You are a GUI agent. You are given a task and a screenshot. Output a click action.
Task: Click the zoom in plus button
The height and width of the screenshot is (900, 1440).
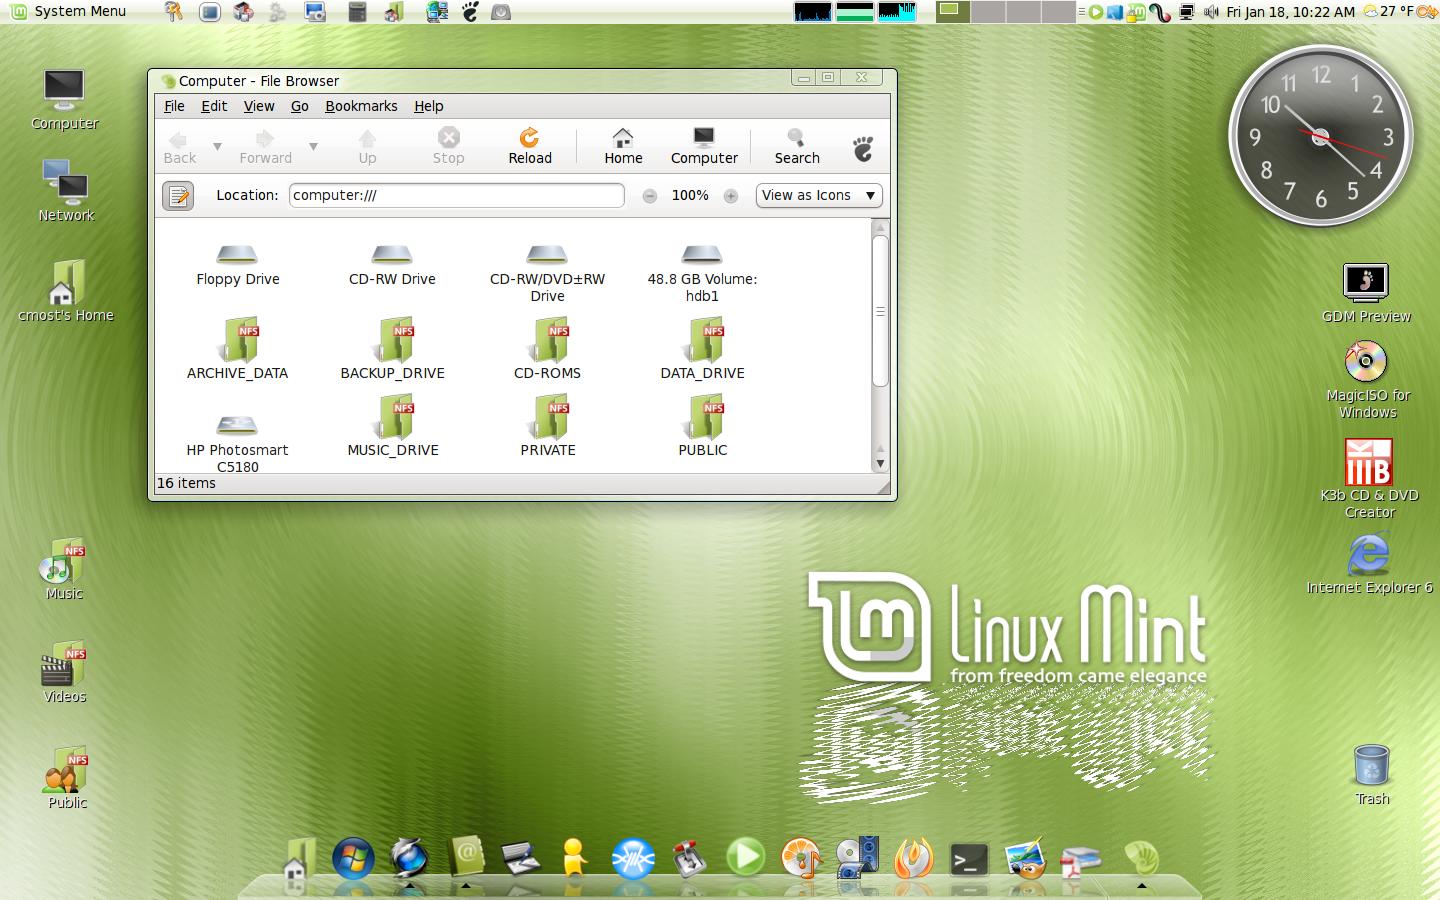pyautogui.click(x=731, y=196)
